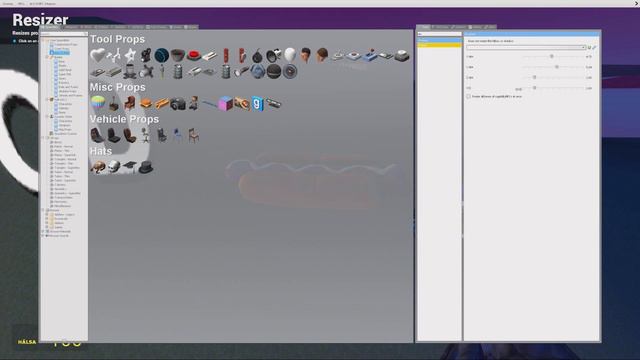Spawn the black tire wheel prop

(274, 71)
